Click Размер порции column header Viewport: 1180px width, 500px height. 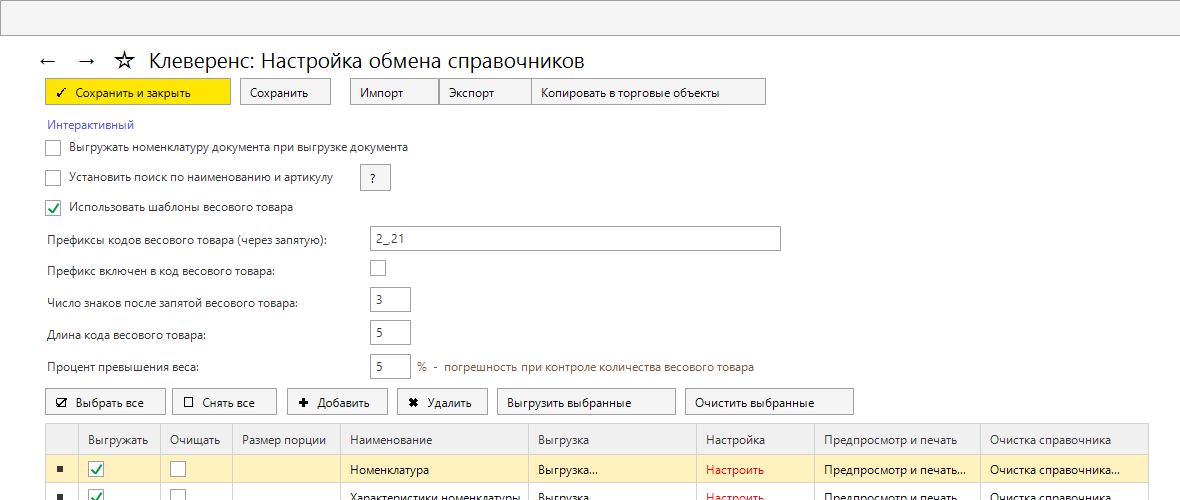coord(286,439)
